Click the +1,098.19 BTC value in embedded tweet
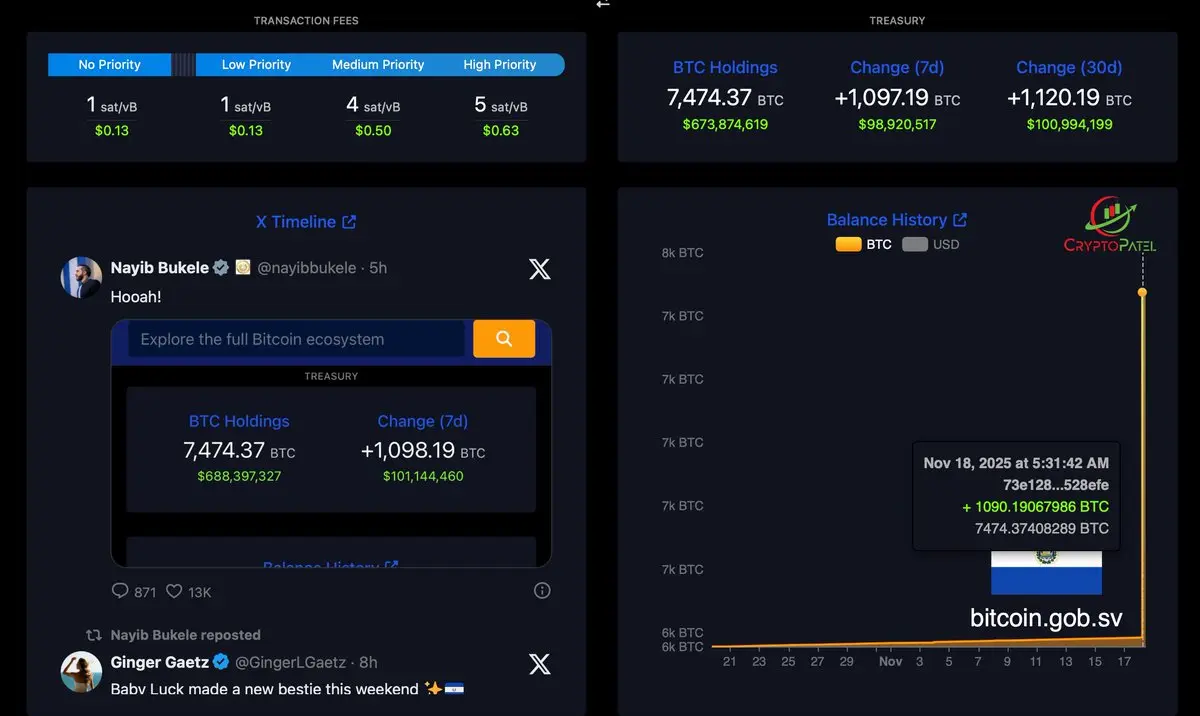Screen dimensions: 1200x716 coord(422,451)
